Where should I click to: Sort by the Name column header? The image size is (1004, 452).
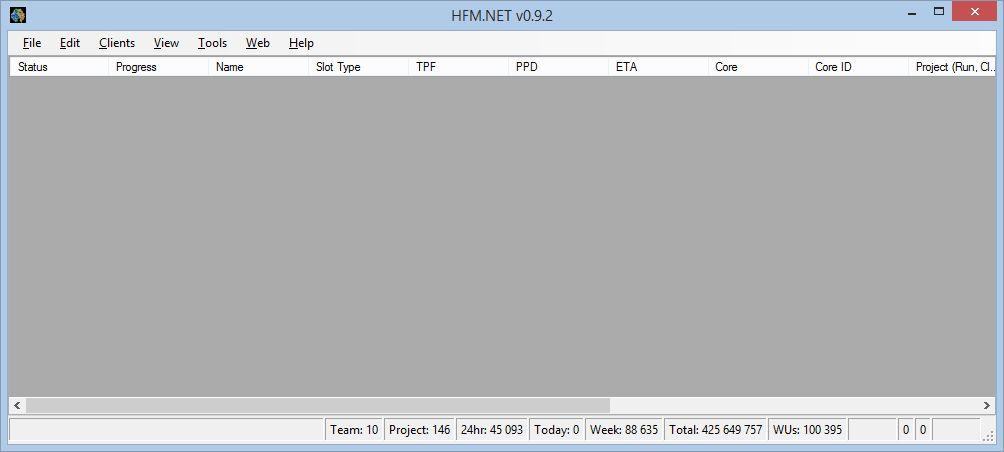click(x=258, y=67)
